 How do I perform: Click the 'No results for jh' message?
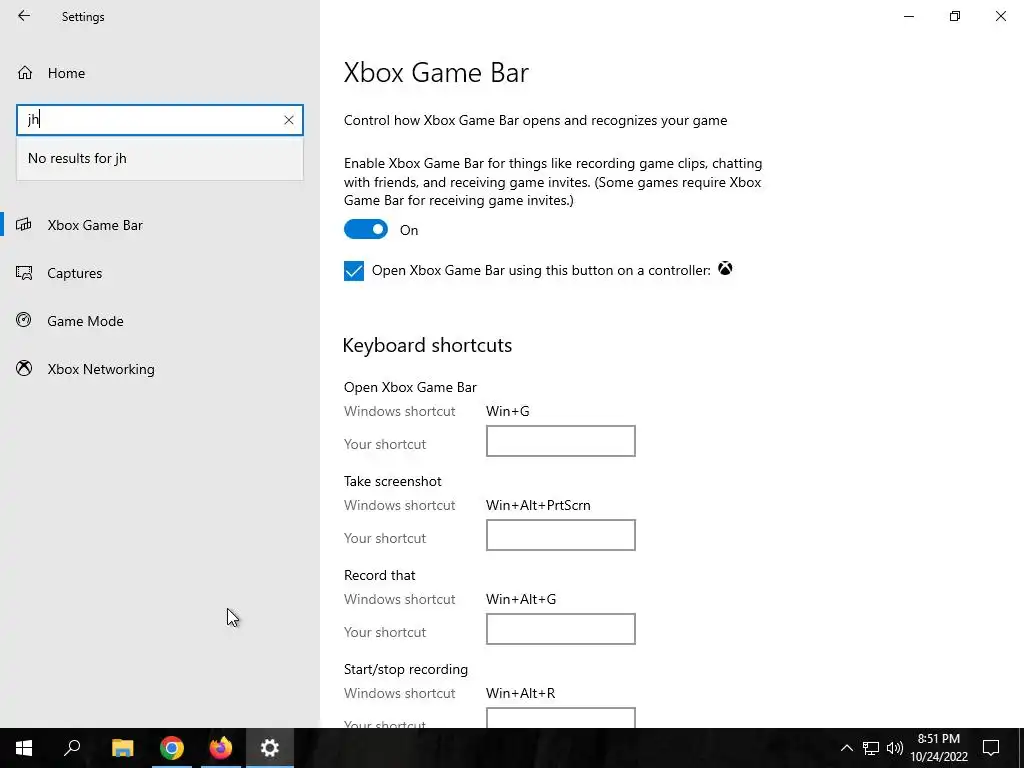click(77, 159)
